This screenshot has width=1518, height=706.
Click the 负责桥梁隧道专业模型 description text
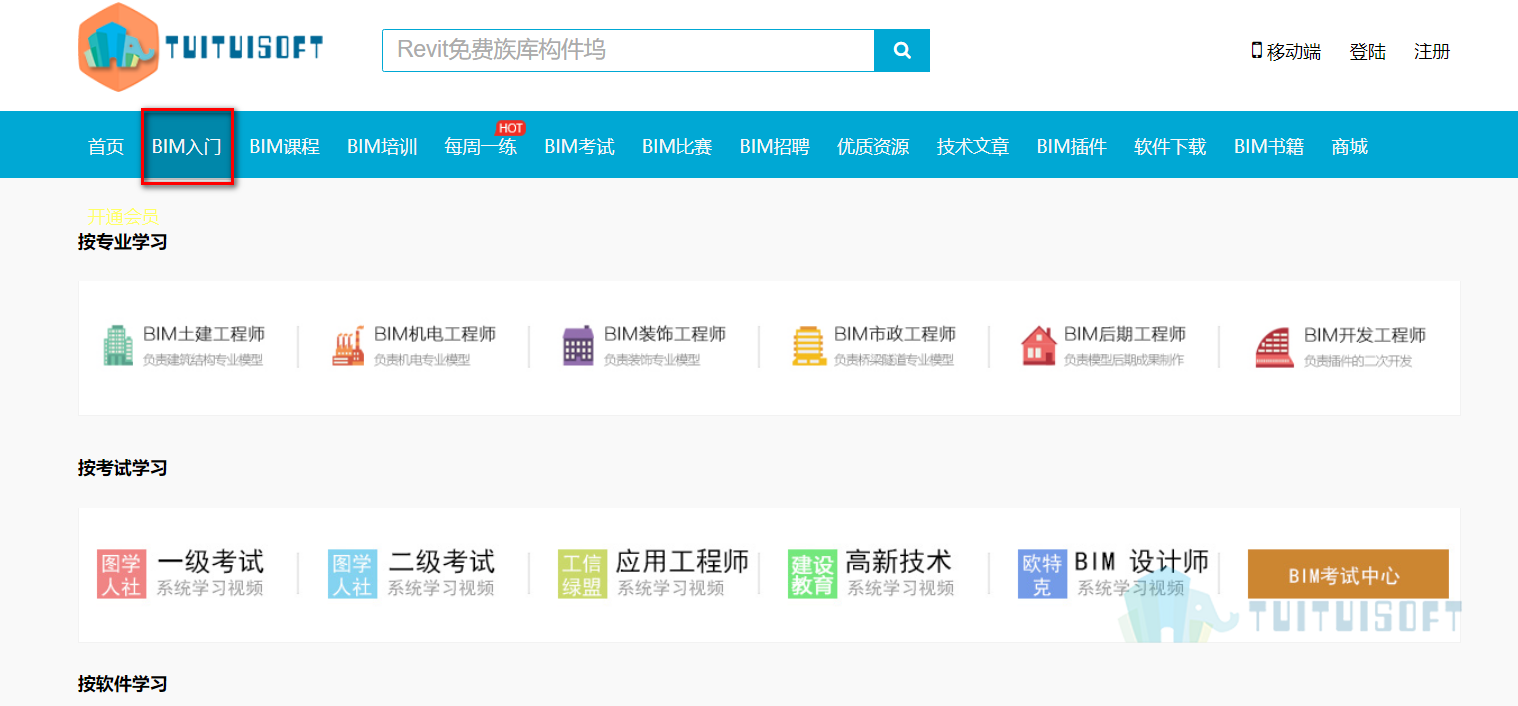[x=894, y=360]
